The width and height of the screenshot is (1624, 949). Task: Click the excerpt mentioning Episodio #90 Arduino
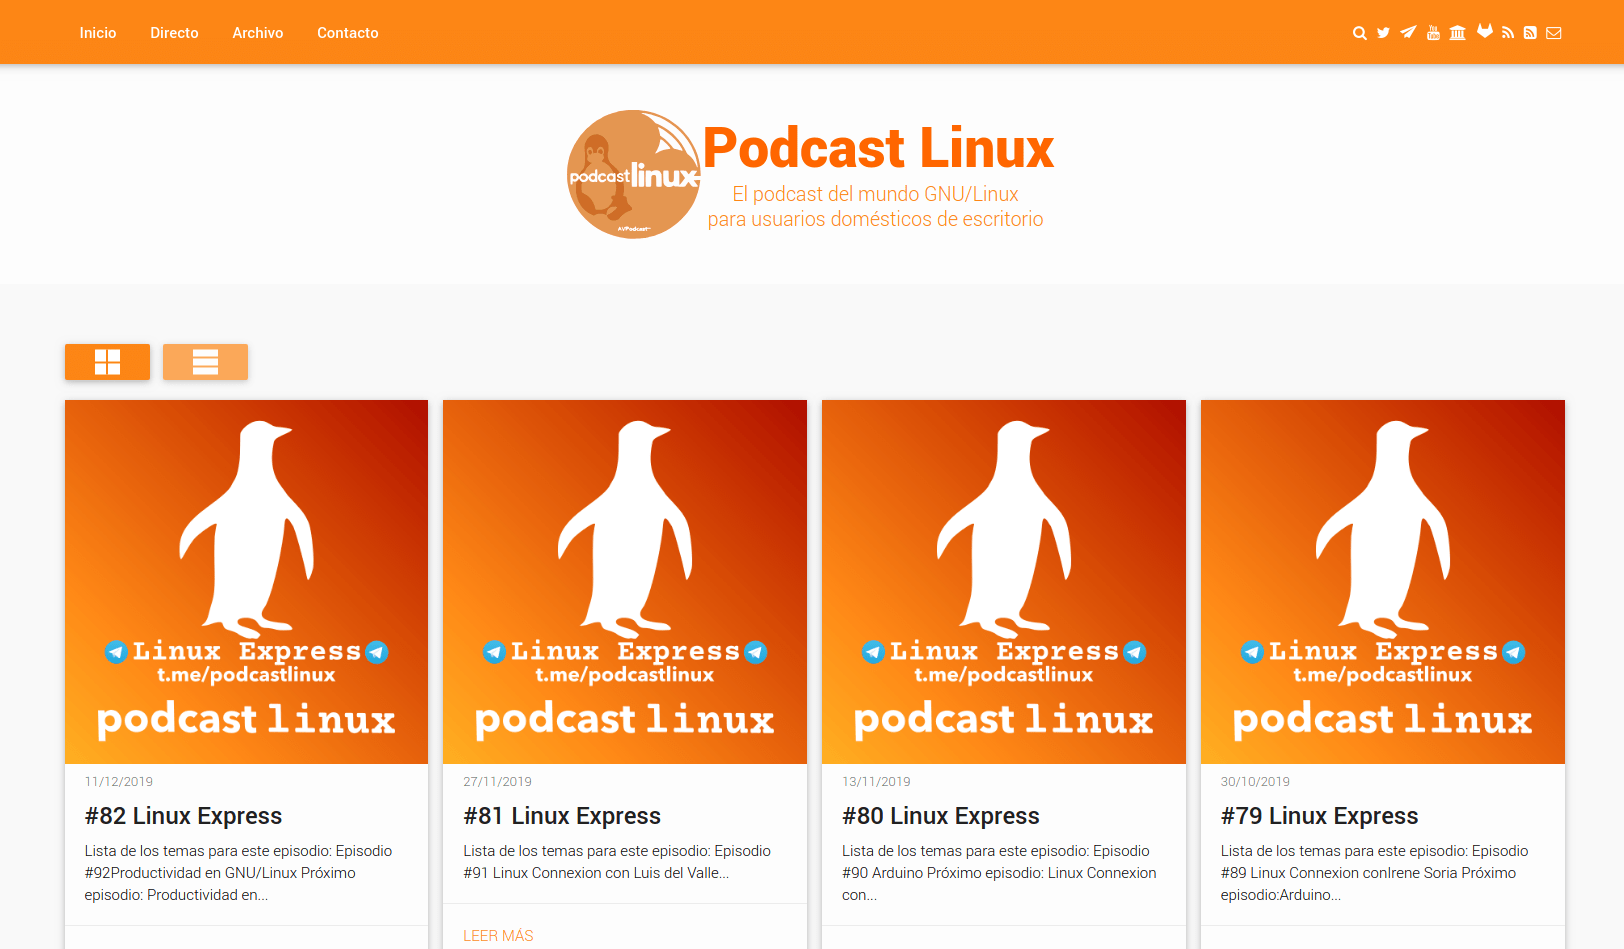click(999, 873)
